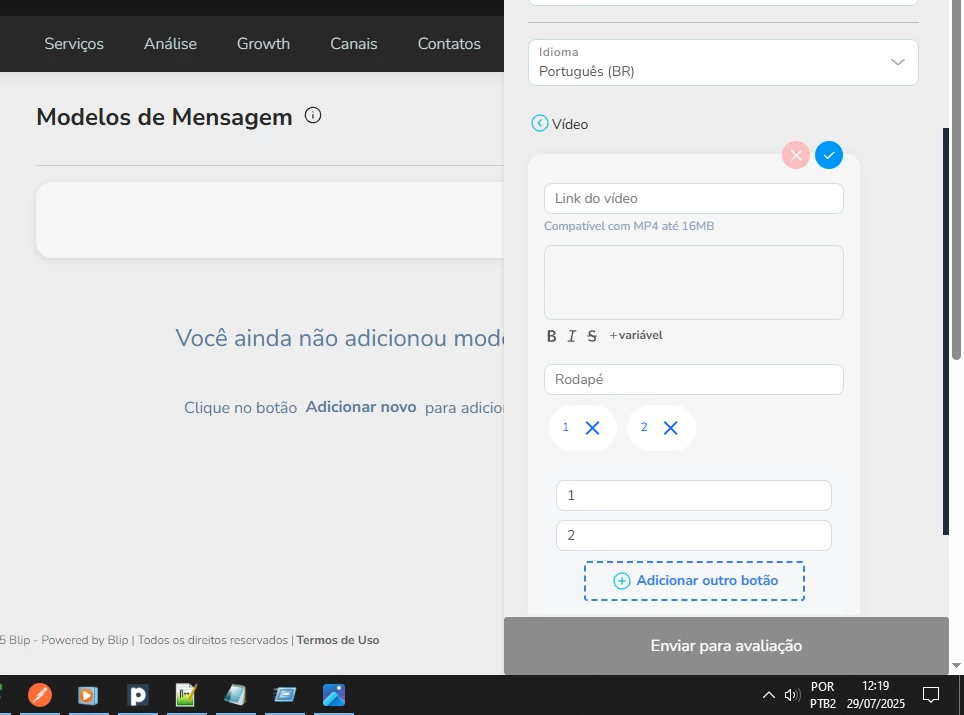The width and height of the screenshot is (964, 715).
Task: Open the volume control
Action: 792,695
